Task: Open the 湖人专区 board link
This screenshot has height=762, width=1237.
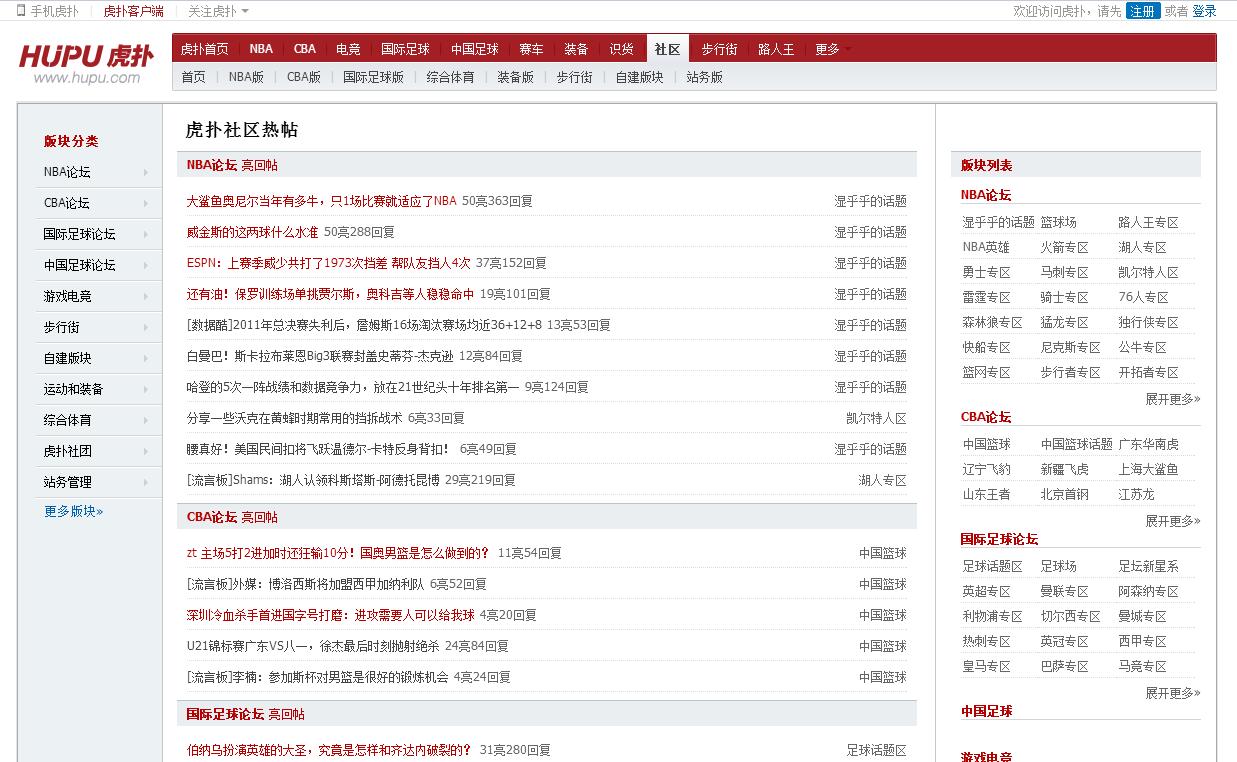Action: (1142, 247)
